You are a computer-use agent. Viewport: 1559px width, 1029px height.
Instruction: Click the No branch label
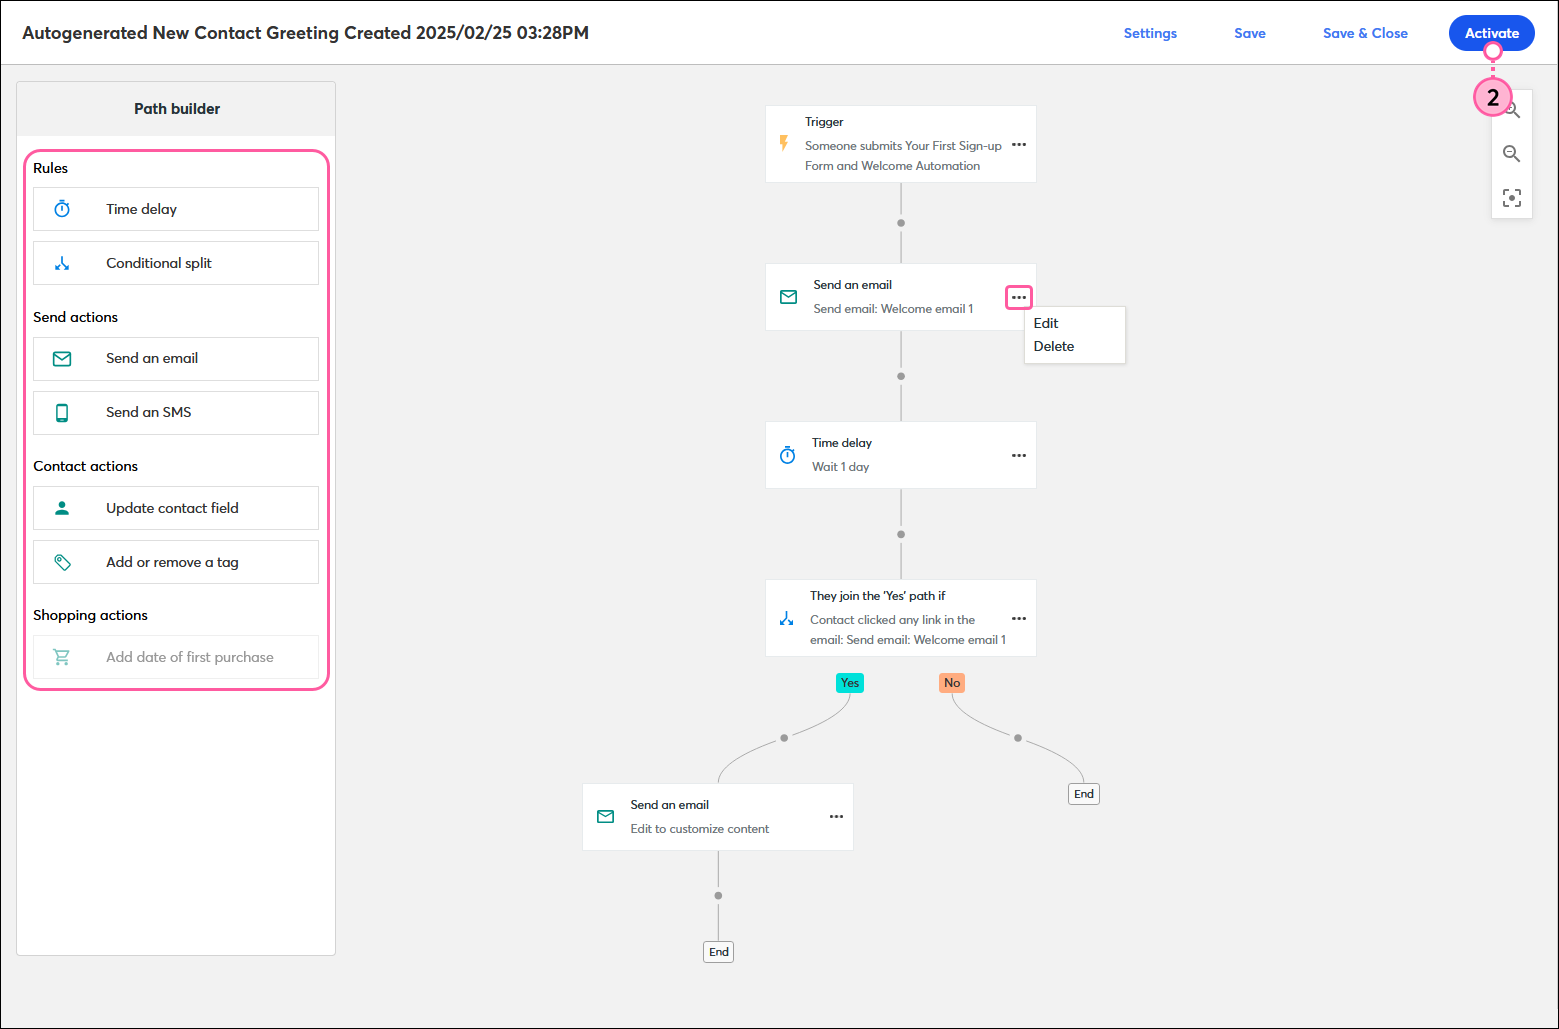[952, 683]
